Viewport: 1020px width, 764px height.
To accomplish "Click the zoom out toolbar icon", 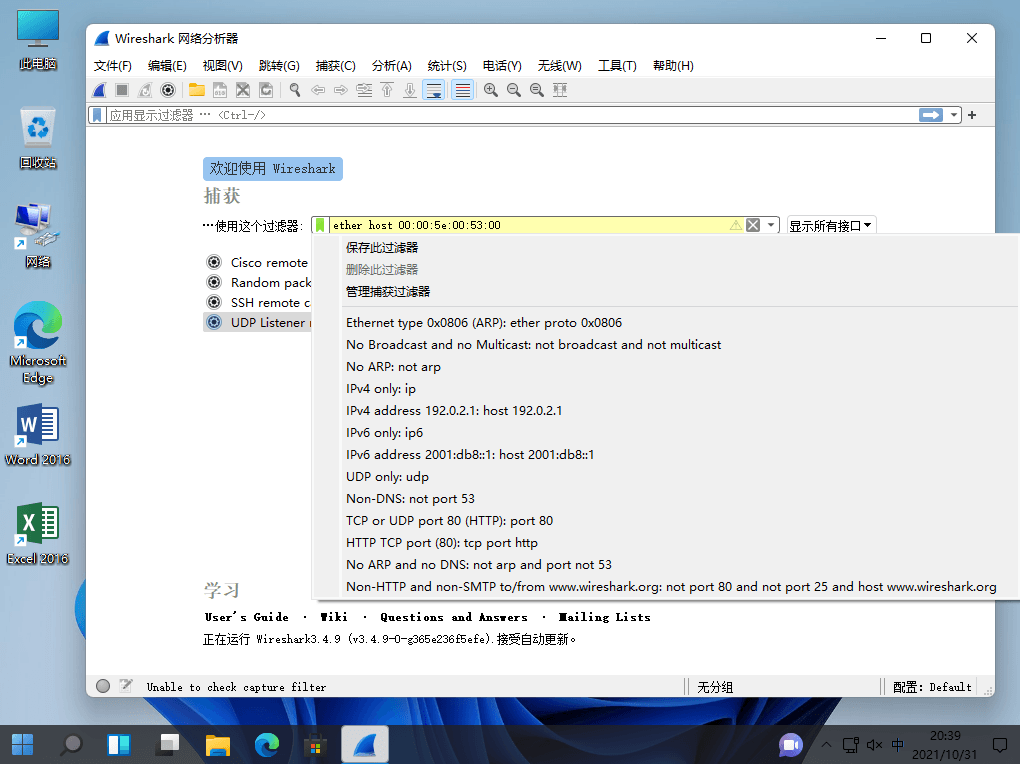I will click(x=514, y=90).
